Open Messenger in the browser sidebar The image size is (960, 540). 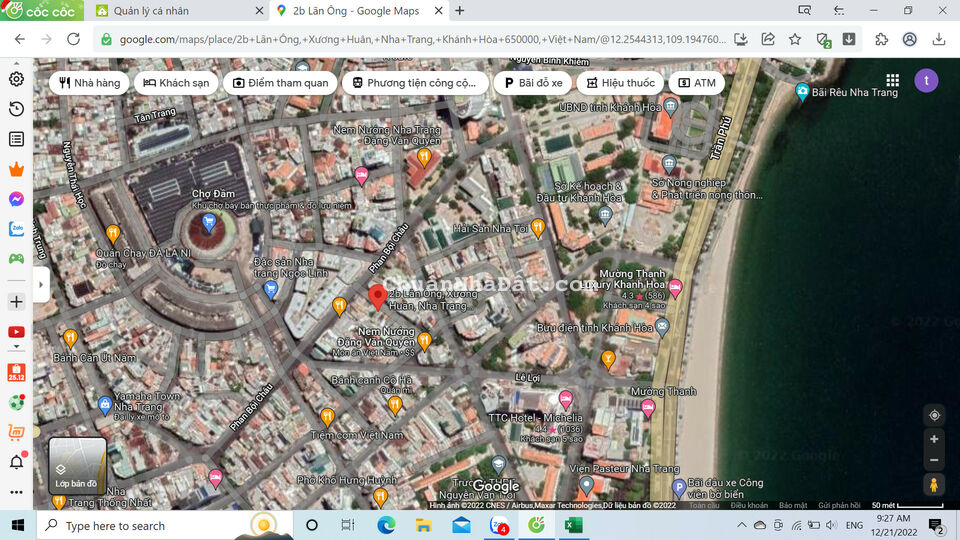tap(16, 199)
